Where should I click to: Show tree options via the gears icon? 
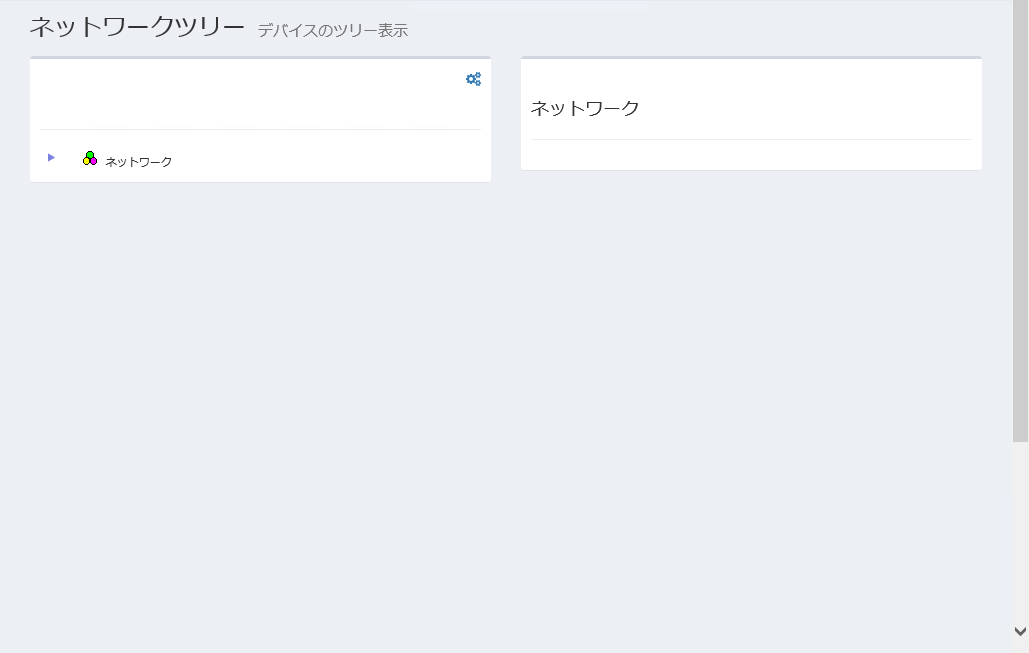(473, 79)
